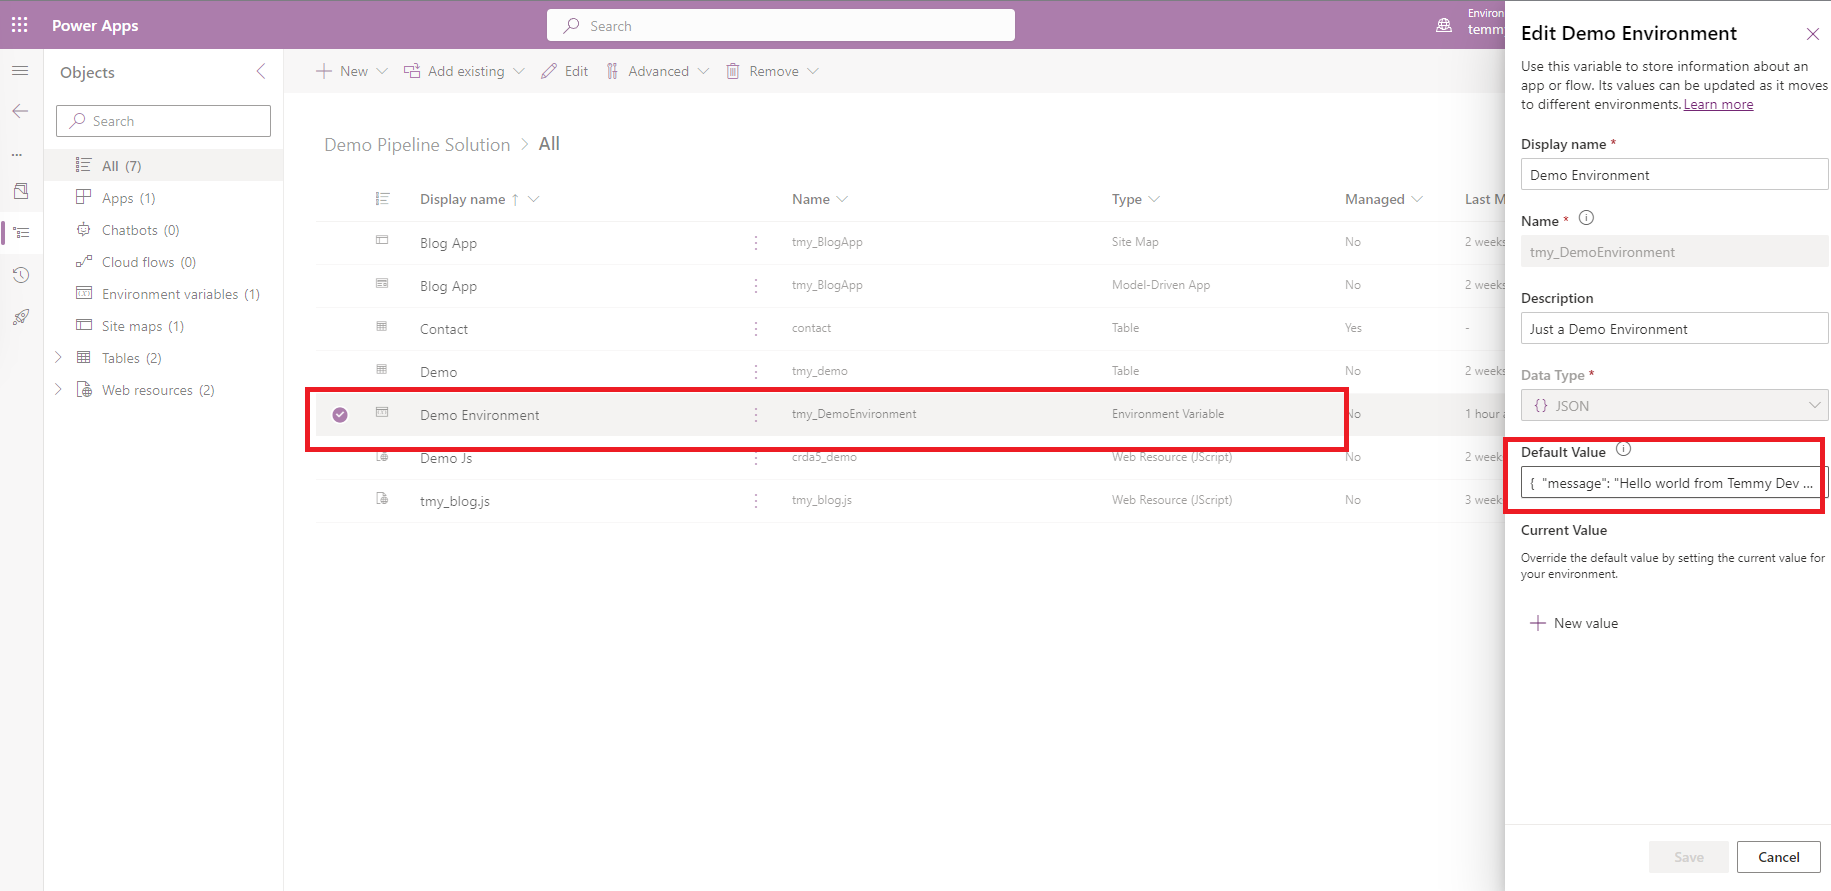The width and height of the screenshot is (1831, 891).
Task: Click Add existing in toolbar
Action: tap(455, 71)
